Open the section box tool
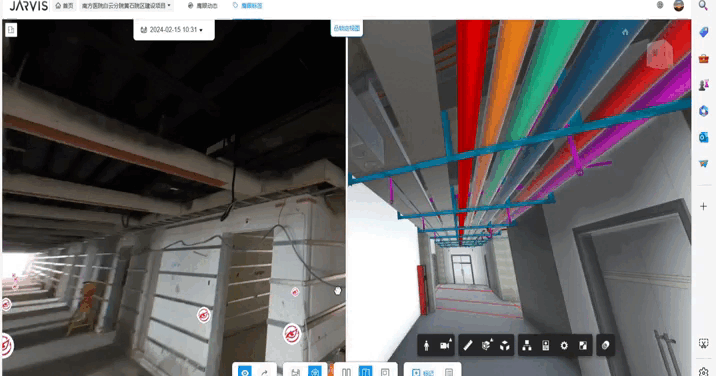Image resolution: width=716 pixels, height=376 pixels. click(487, 345)
